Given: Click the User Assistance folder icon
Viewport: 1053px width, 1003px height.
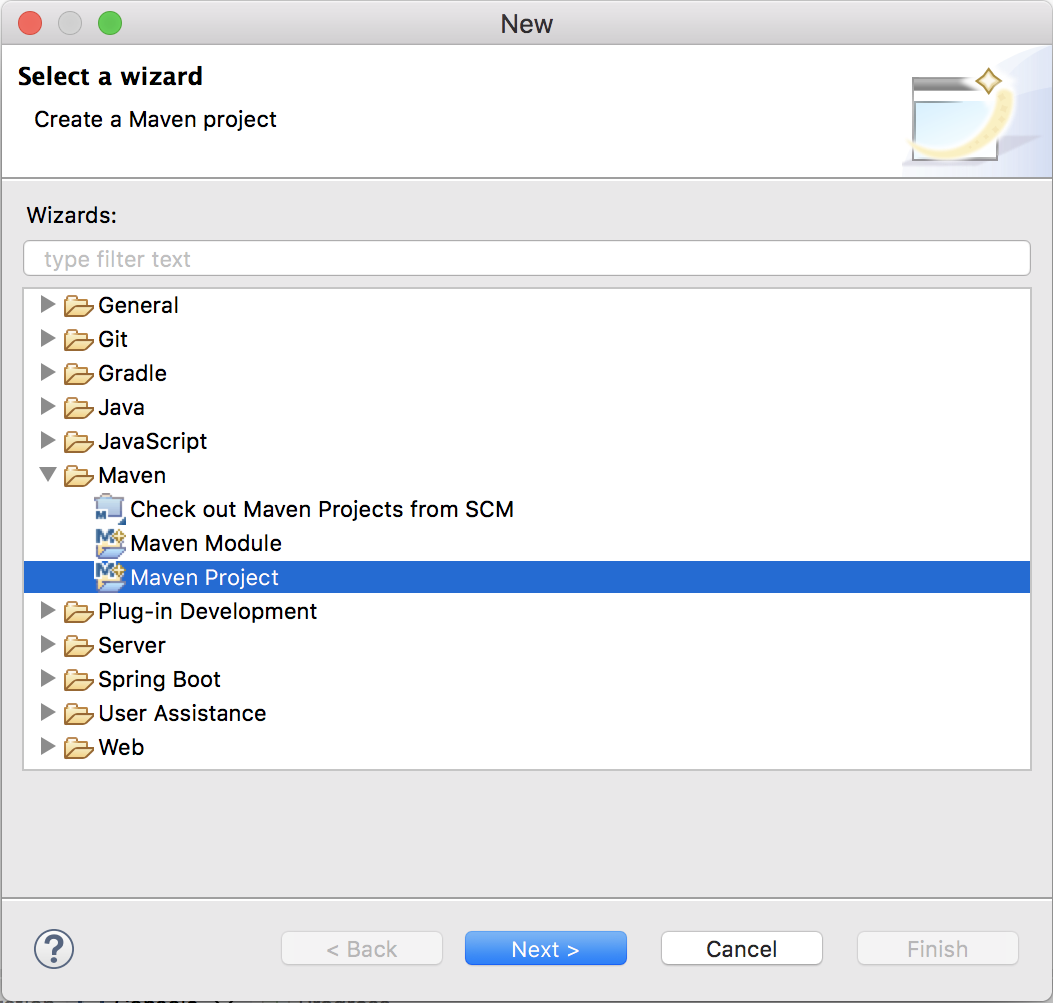Looking at the screenshot, I should click(79, 714).
